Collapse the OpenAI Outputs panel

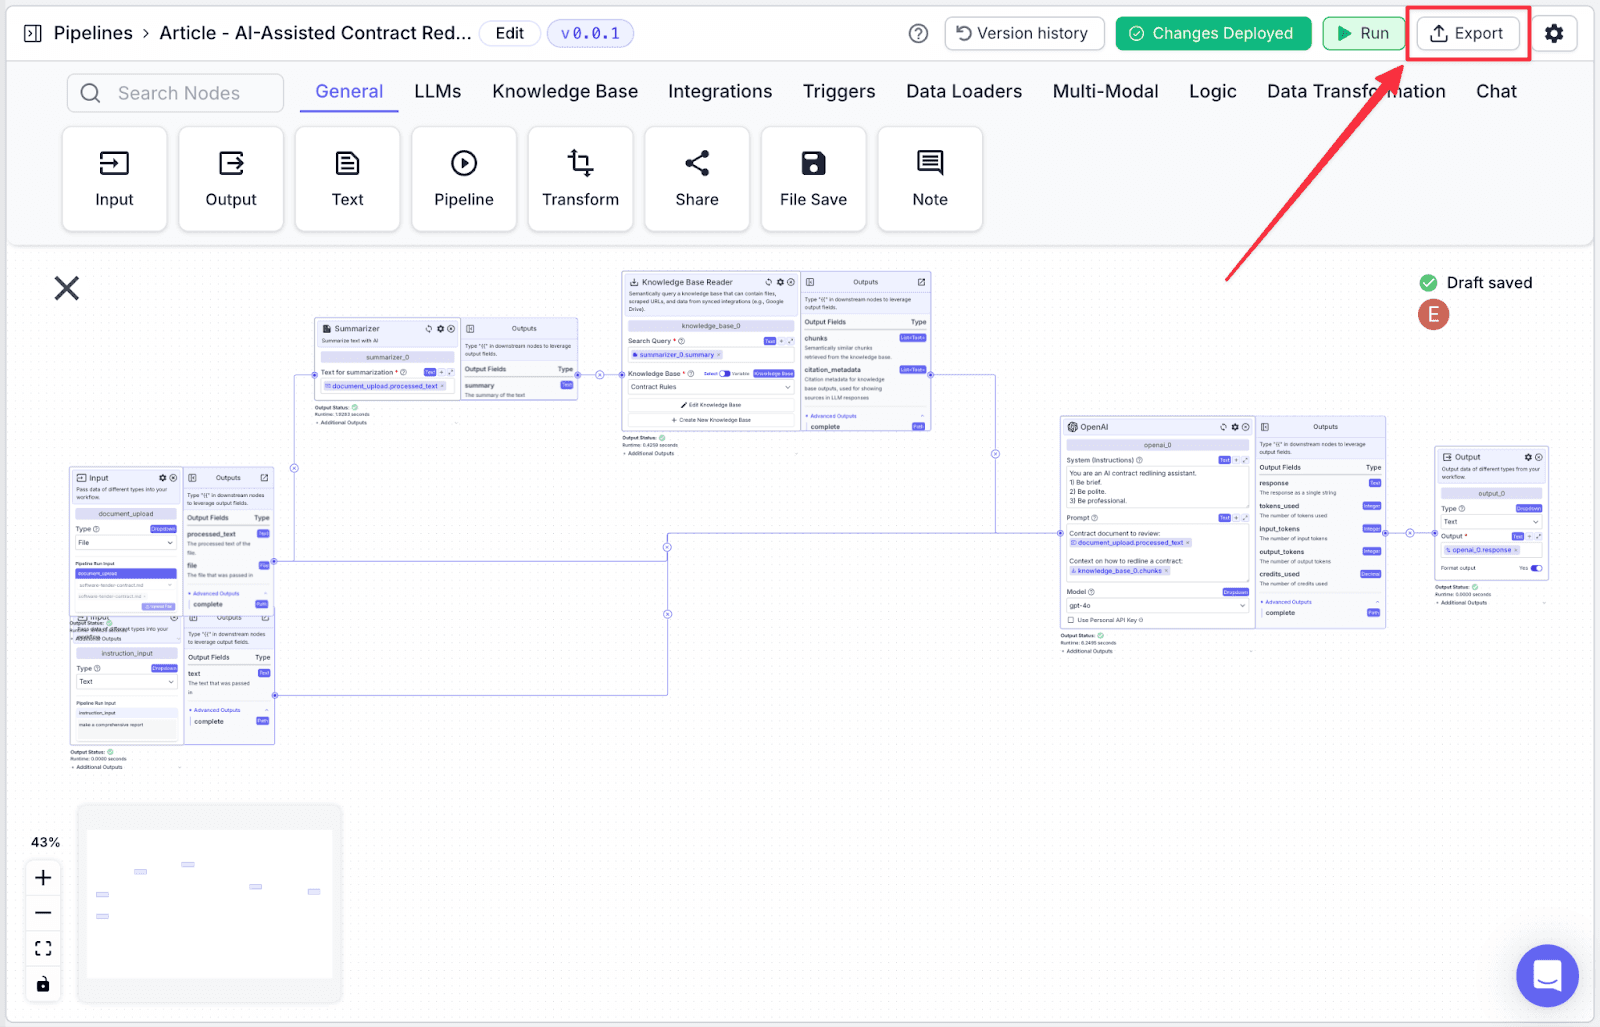click(x=1265, y=427)
